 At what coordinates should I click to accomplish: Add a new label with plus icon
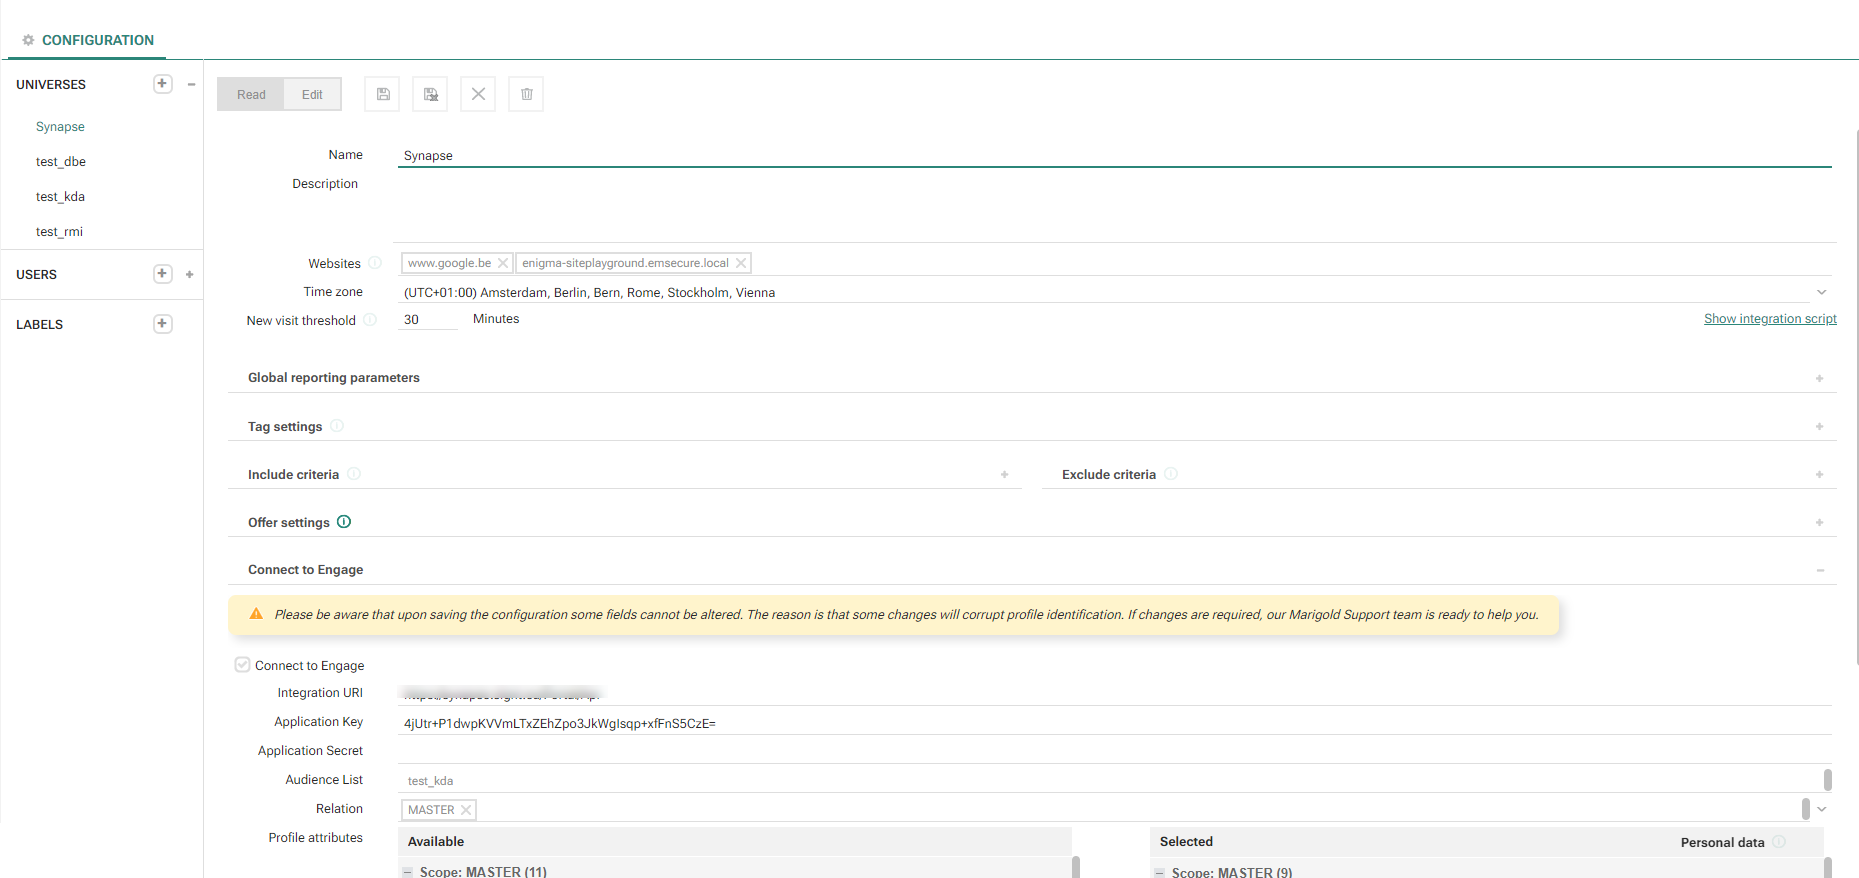[162, 324]
